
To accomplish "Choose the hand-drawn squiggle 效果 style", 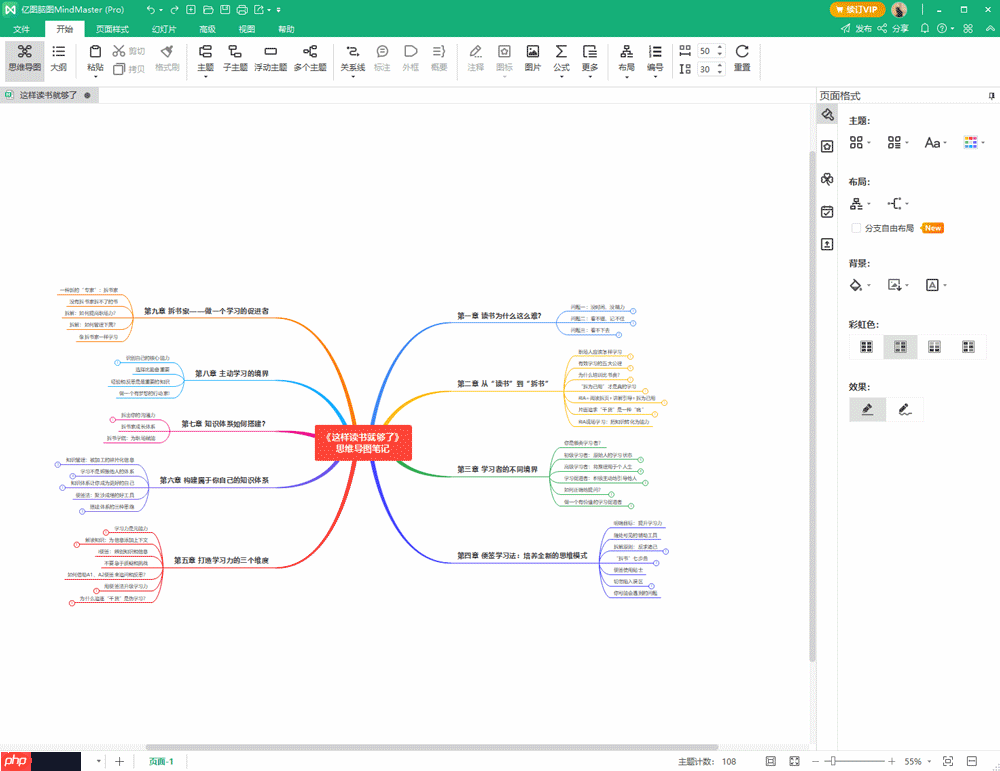I will click(x=904, y=409).
